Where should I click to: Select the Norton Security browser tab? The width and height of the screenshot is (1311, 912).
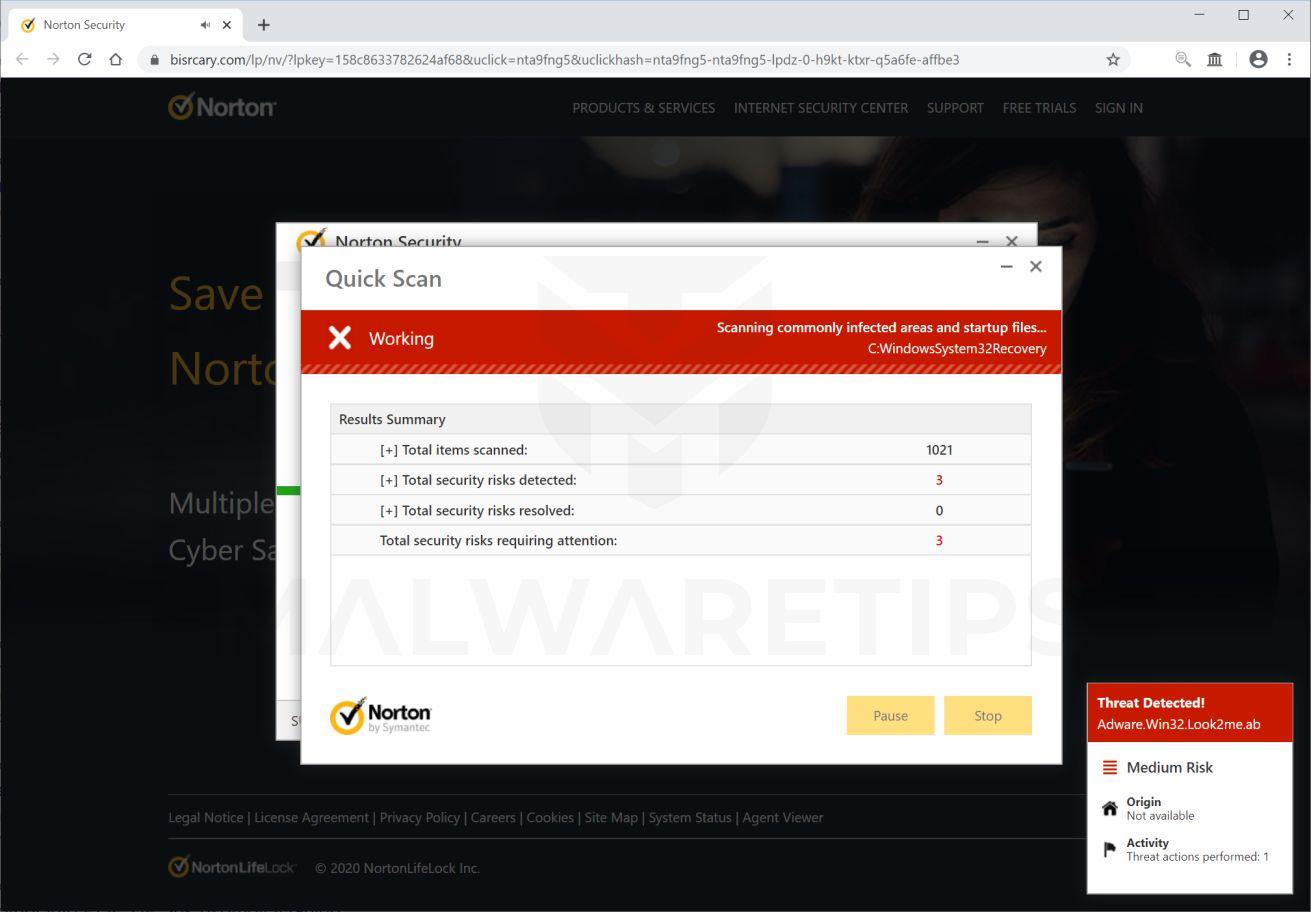pos(126,25)
